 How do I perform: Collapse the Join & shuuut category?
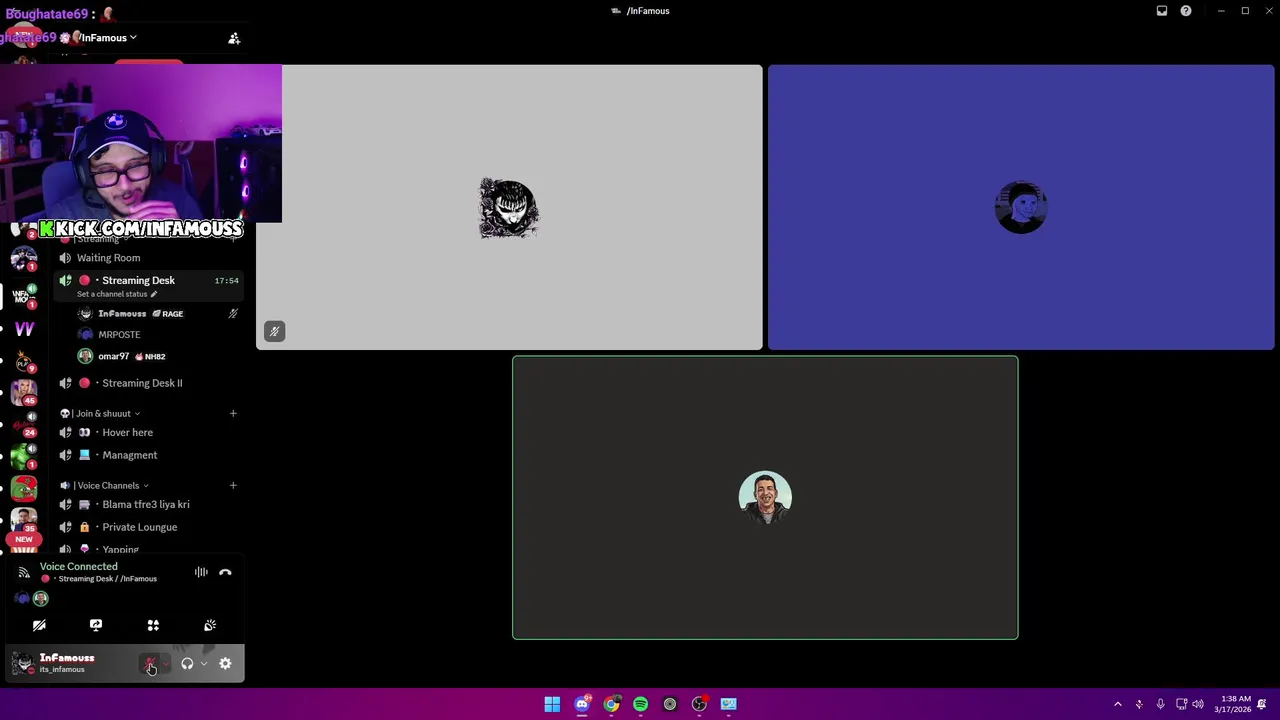pos(100,413)
